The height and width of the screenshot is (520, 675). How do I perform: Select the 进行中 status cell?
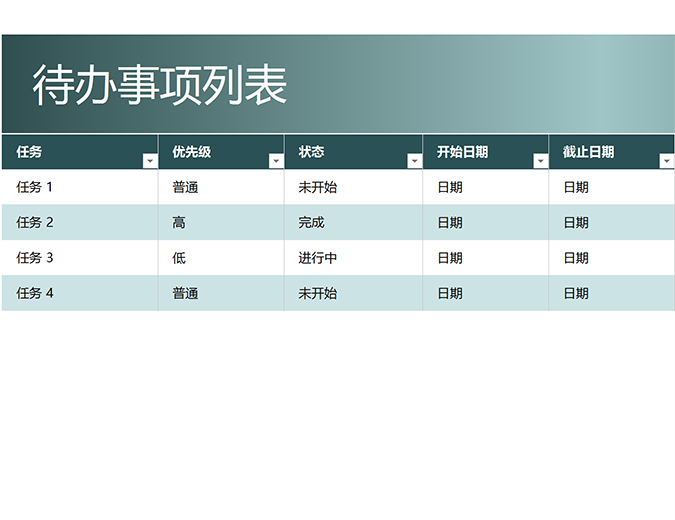pyautogui.click(x=353, y=258)
